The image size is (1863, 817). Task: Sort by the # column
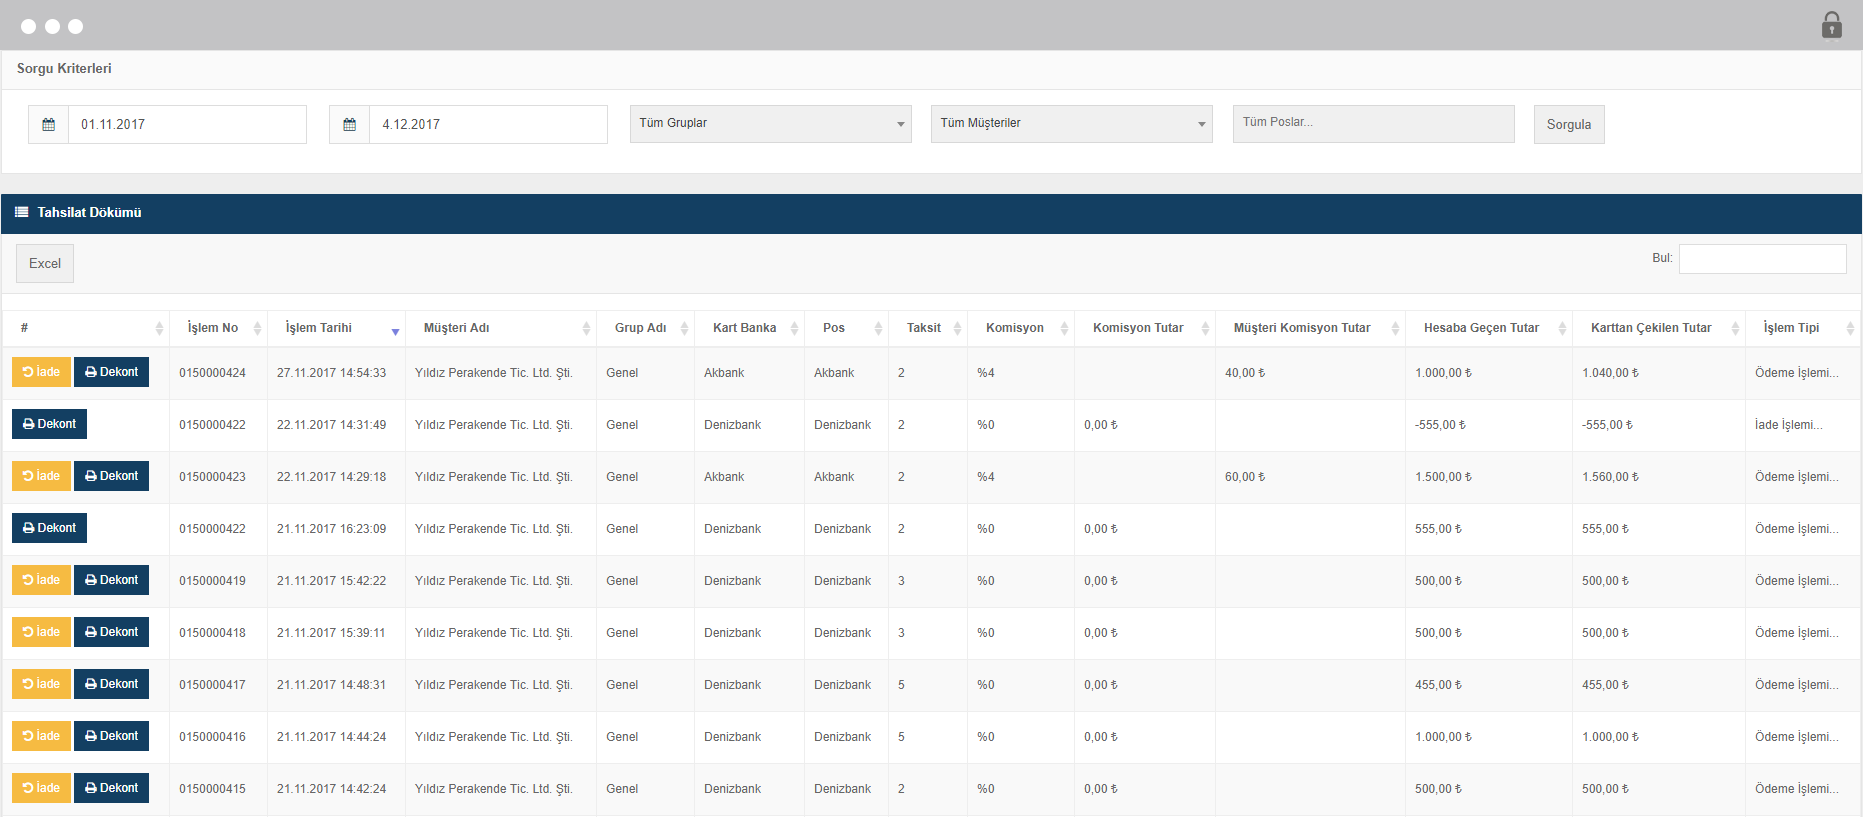pyautogui.click(x=86, y=328)
